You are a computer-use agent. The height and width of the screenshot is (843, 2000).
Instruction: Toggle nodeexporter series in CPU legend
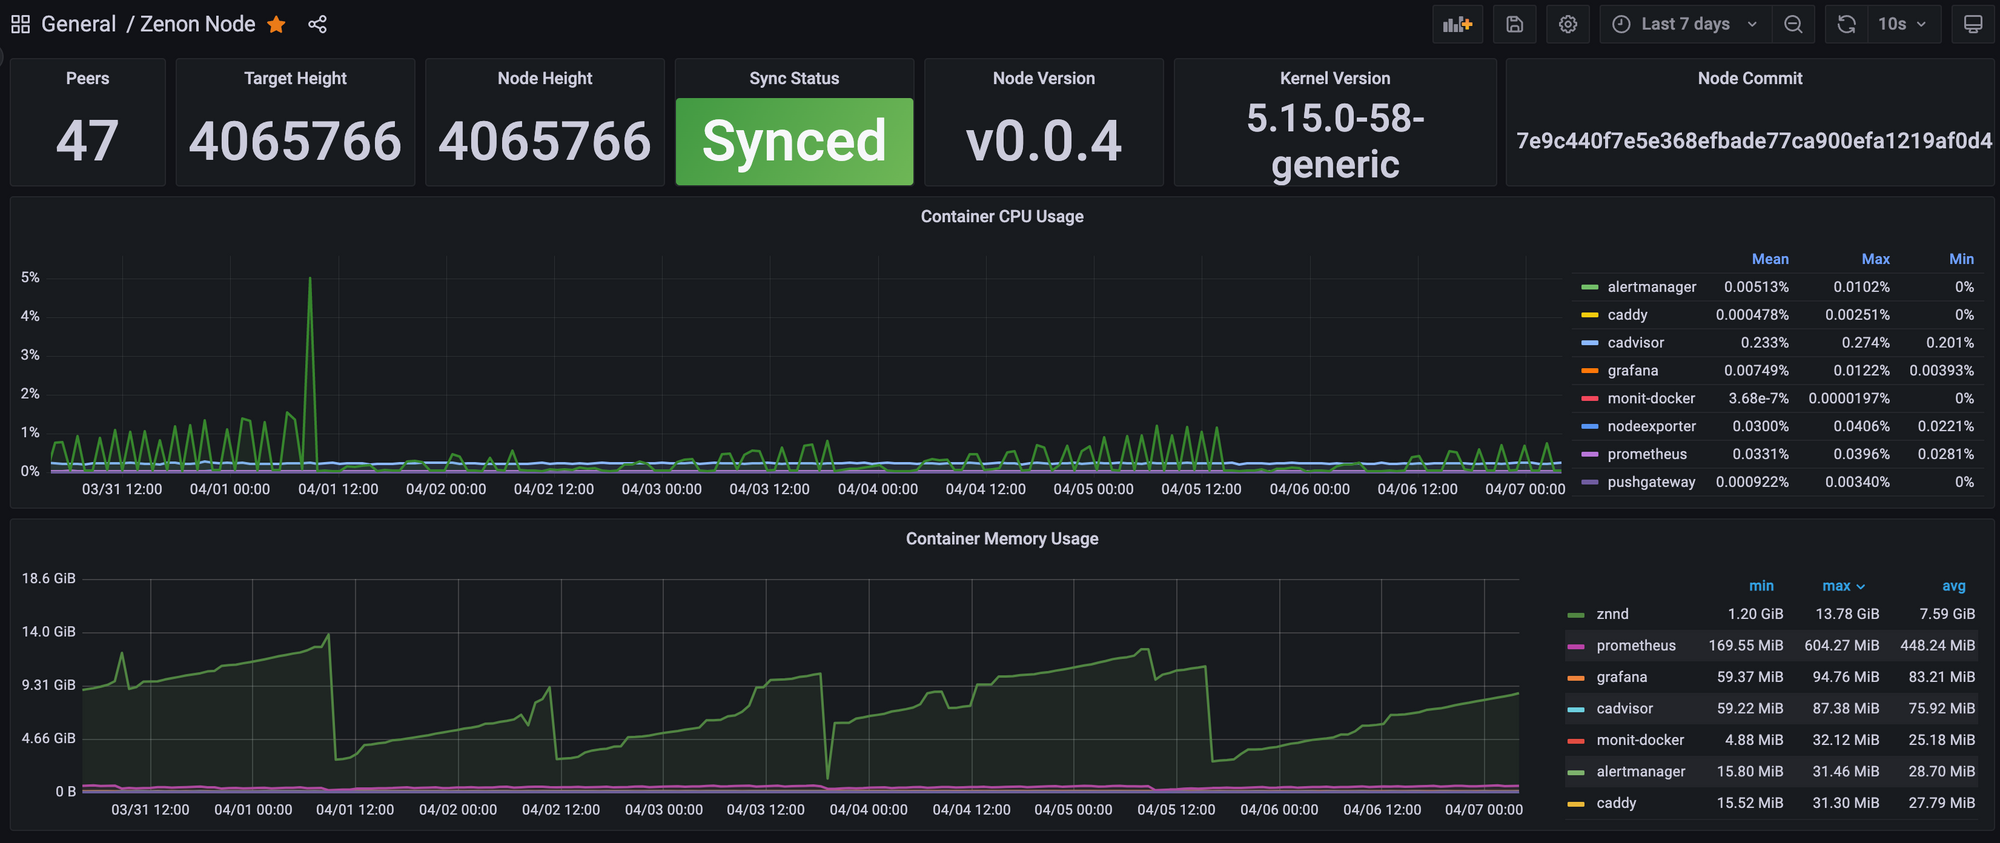coord(1652,426)
